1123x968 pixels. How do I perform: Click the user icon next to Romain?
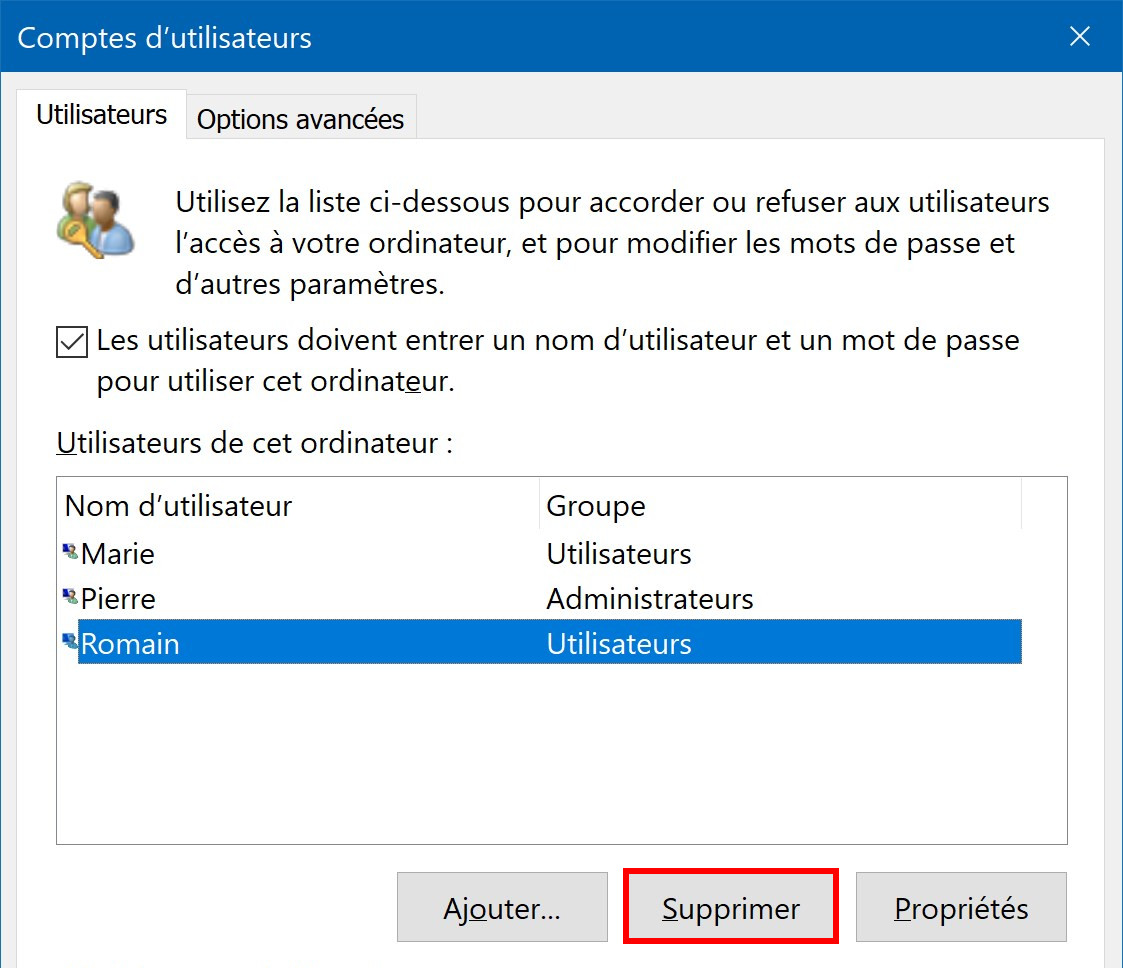point(70,642)
